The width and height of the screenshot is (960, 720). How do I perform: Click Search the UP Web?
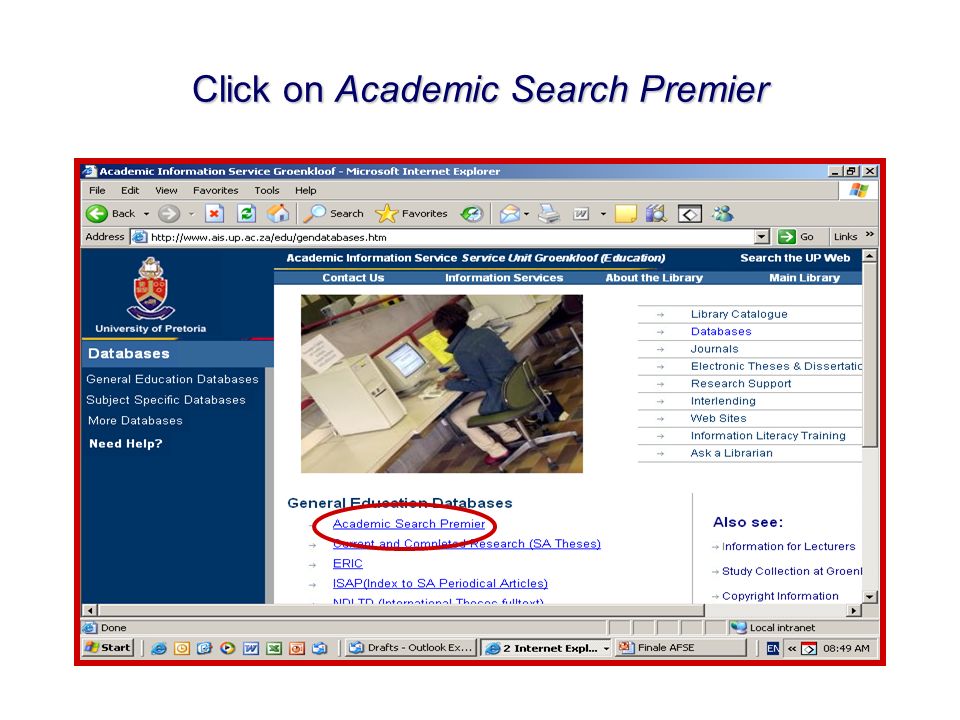pos(795,258)
